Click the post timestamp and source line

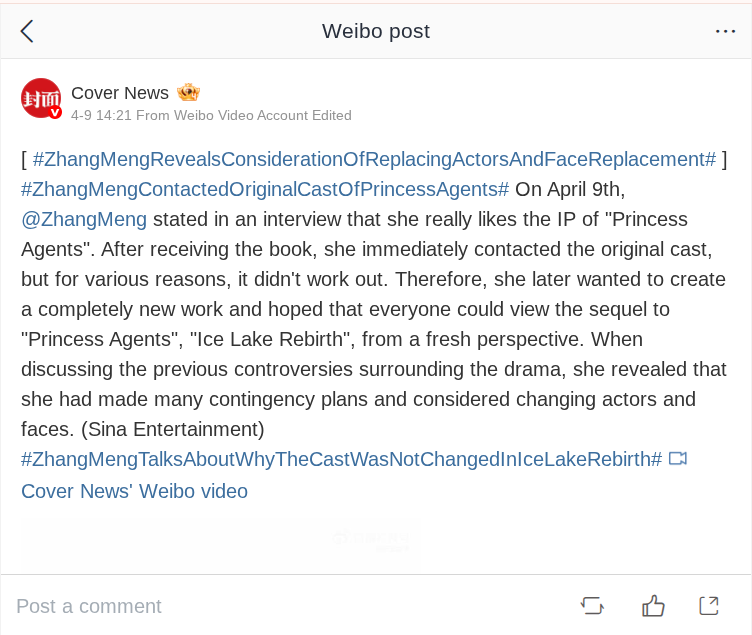[211, 115]
